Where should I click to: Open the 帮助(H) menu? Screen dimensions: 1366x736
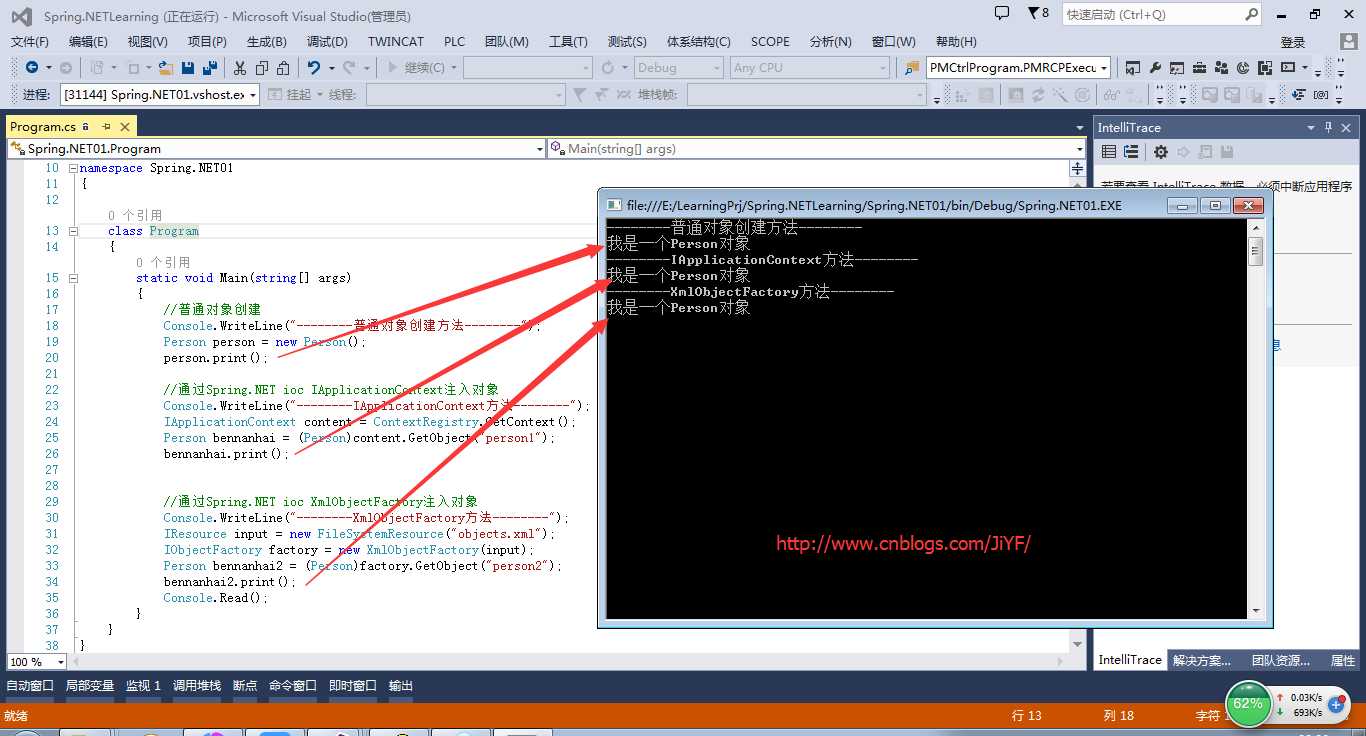(x=956, y=42)
